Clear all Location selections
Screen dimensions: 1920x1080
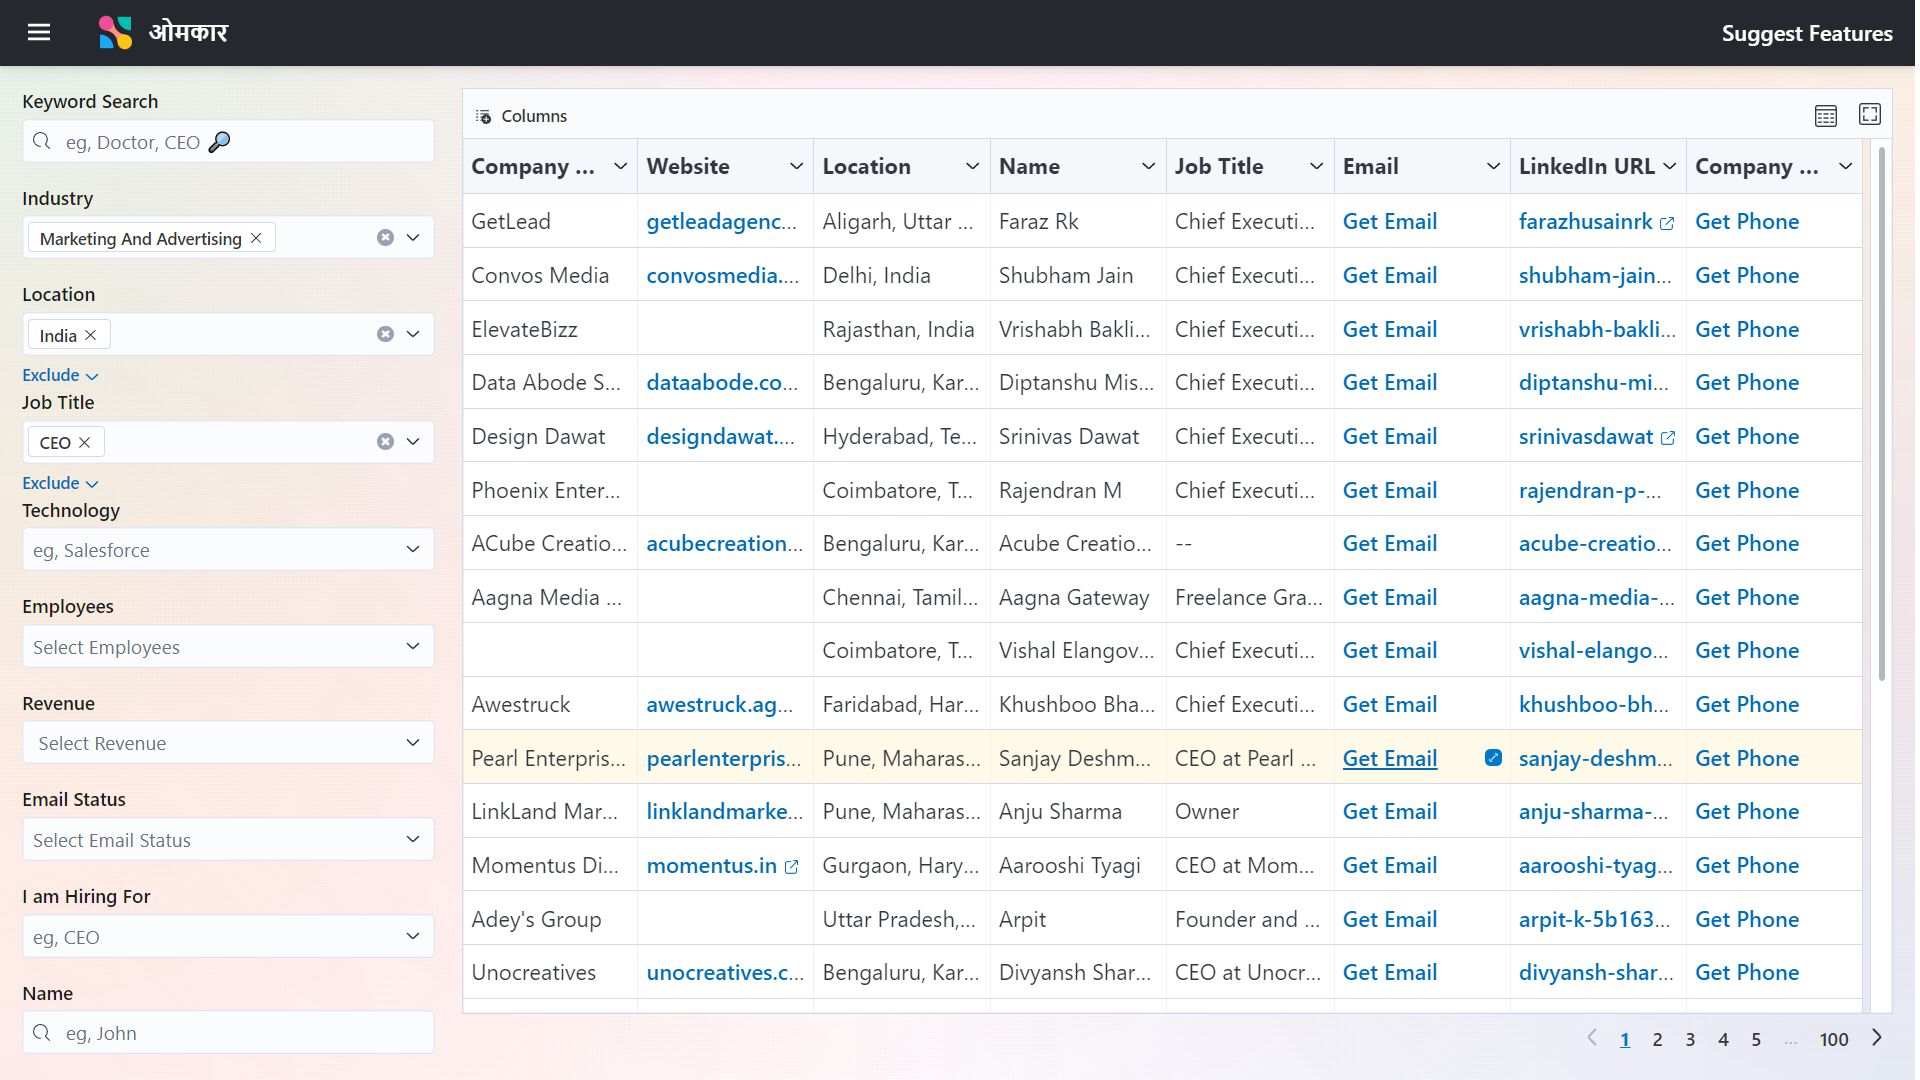pyautogui.click(x=385, y=334)
